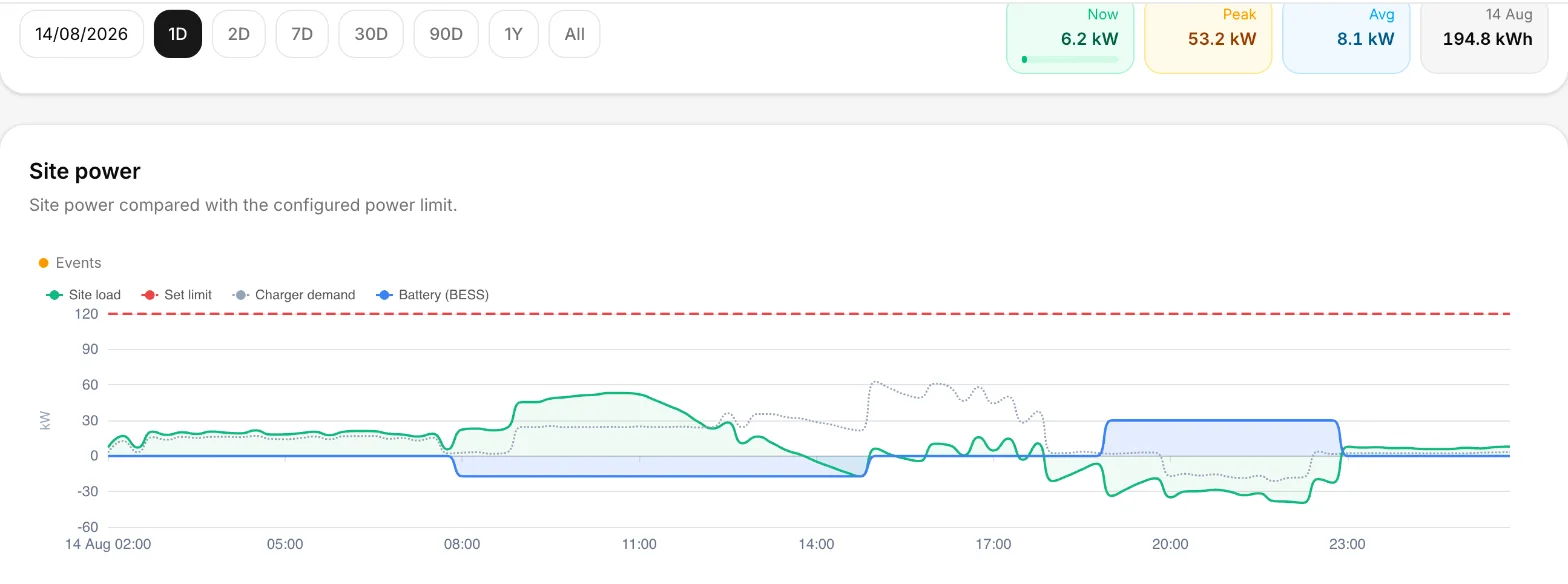Screen dimensions: 1568x584
Task: Toggle the Events legend entry
Action: click(70, 263)
